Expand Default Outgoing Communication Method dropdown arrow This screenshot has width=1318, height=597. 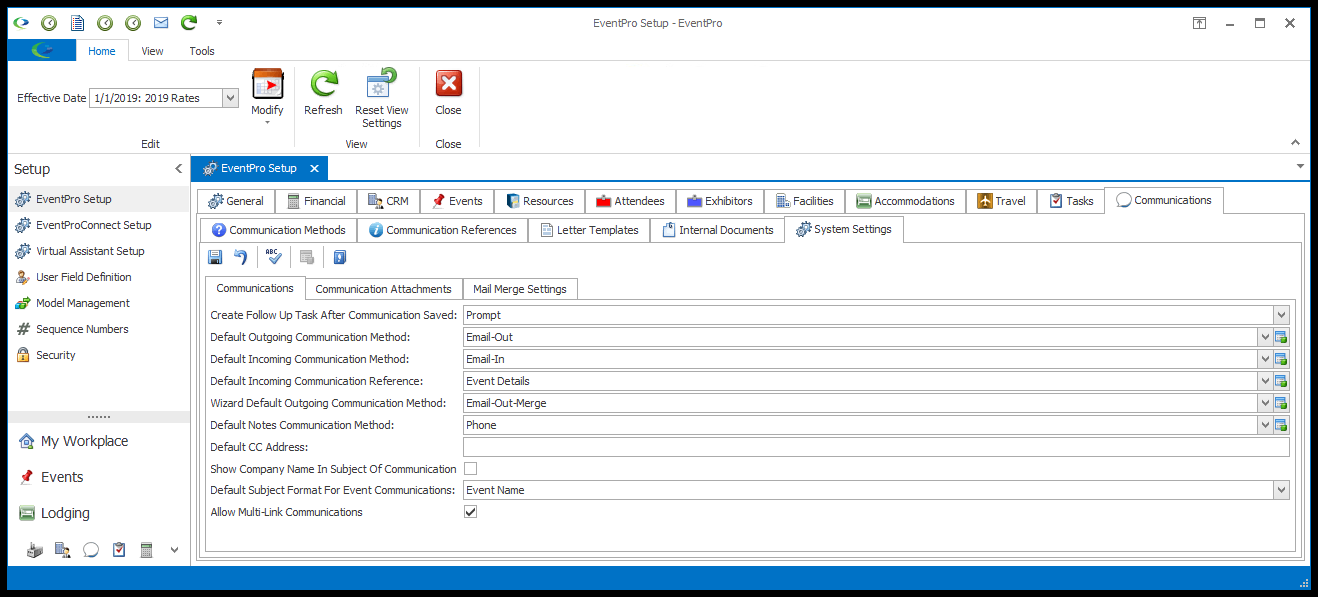coord(1265,337)
